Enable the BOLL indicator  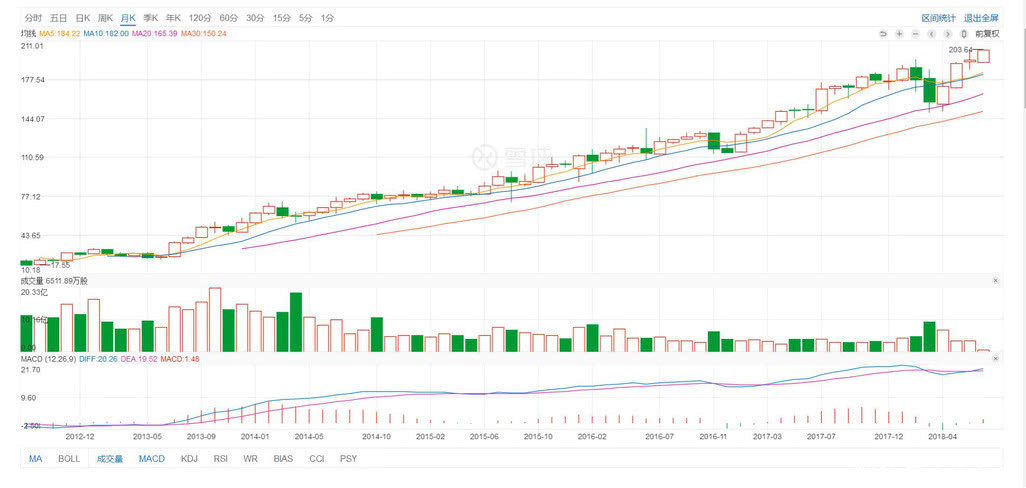pos(69,459)
